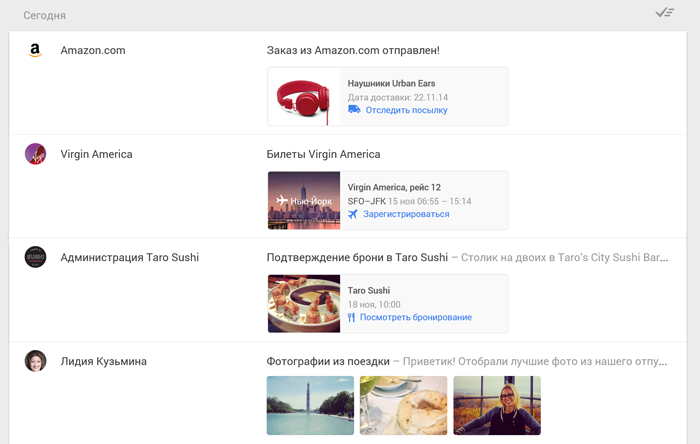
Task: Click the delivery truck icon
Action: tap(353, 110)
